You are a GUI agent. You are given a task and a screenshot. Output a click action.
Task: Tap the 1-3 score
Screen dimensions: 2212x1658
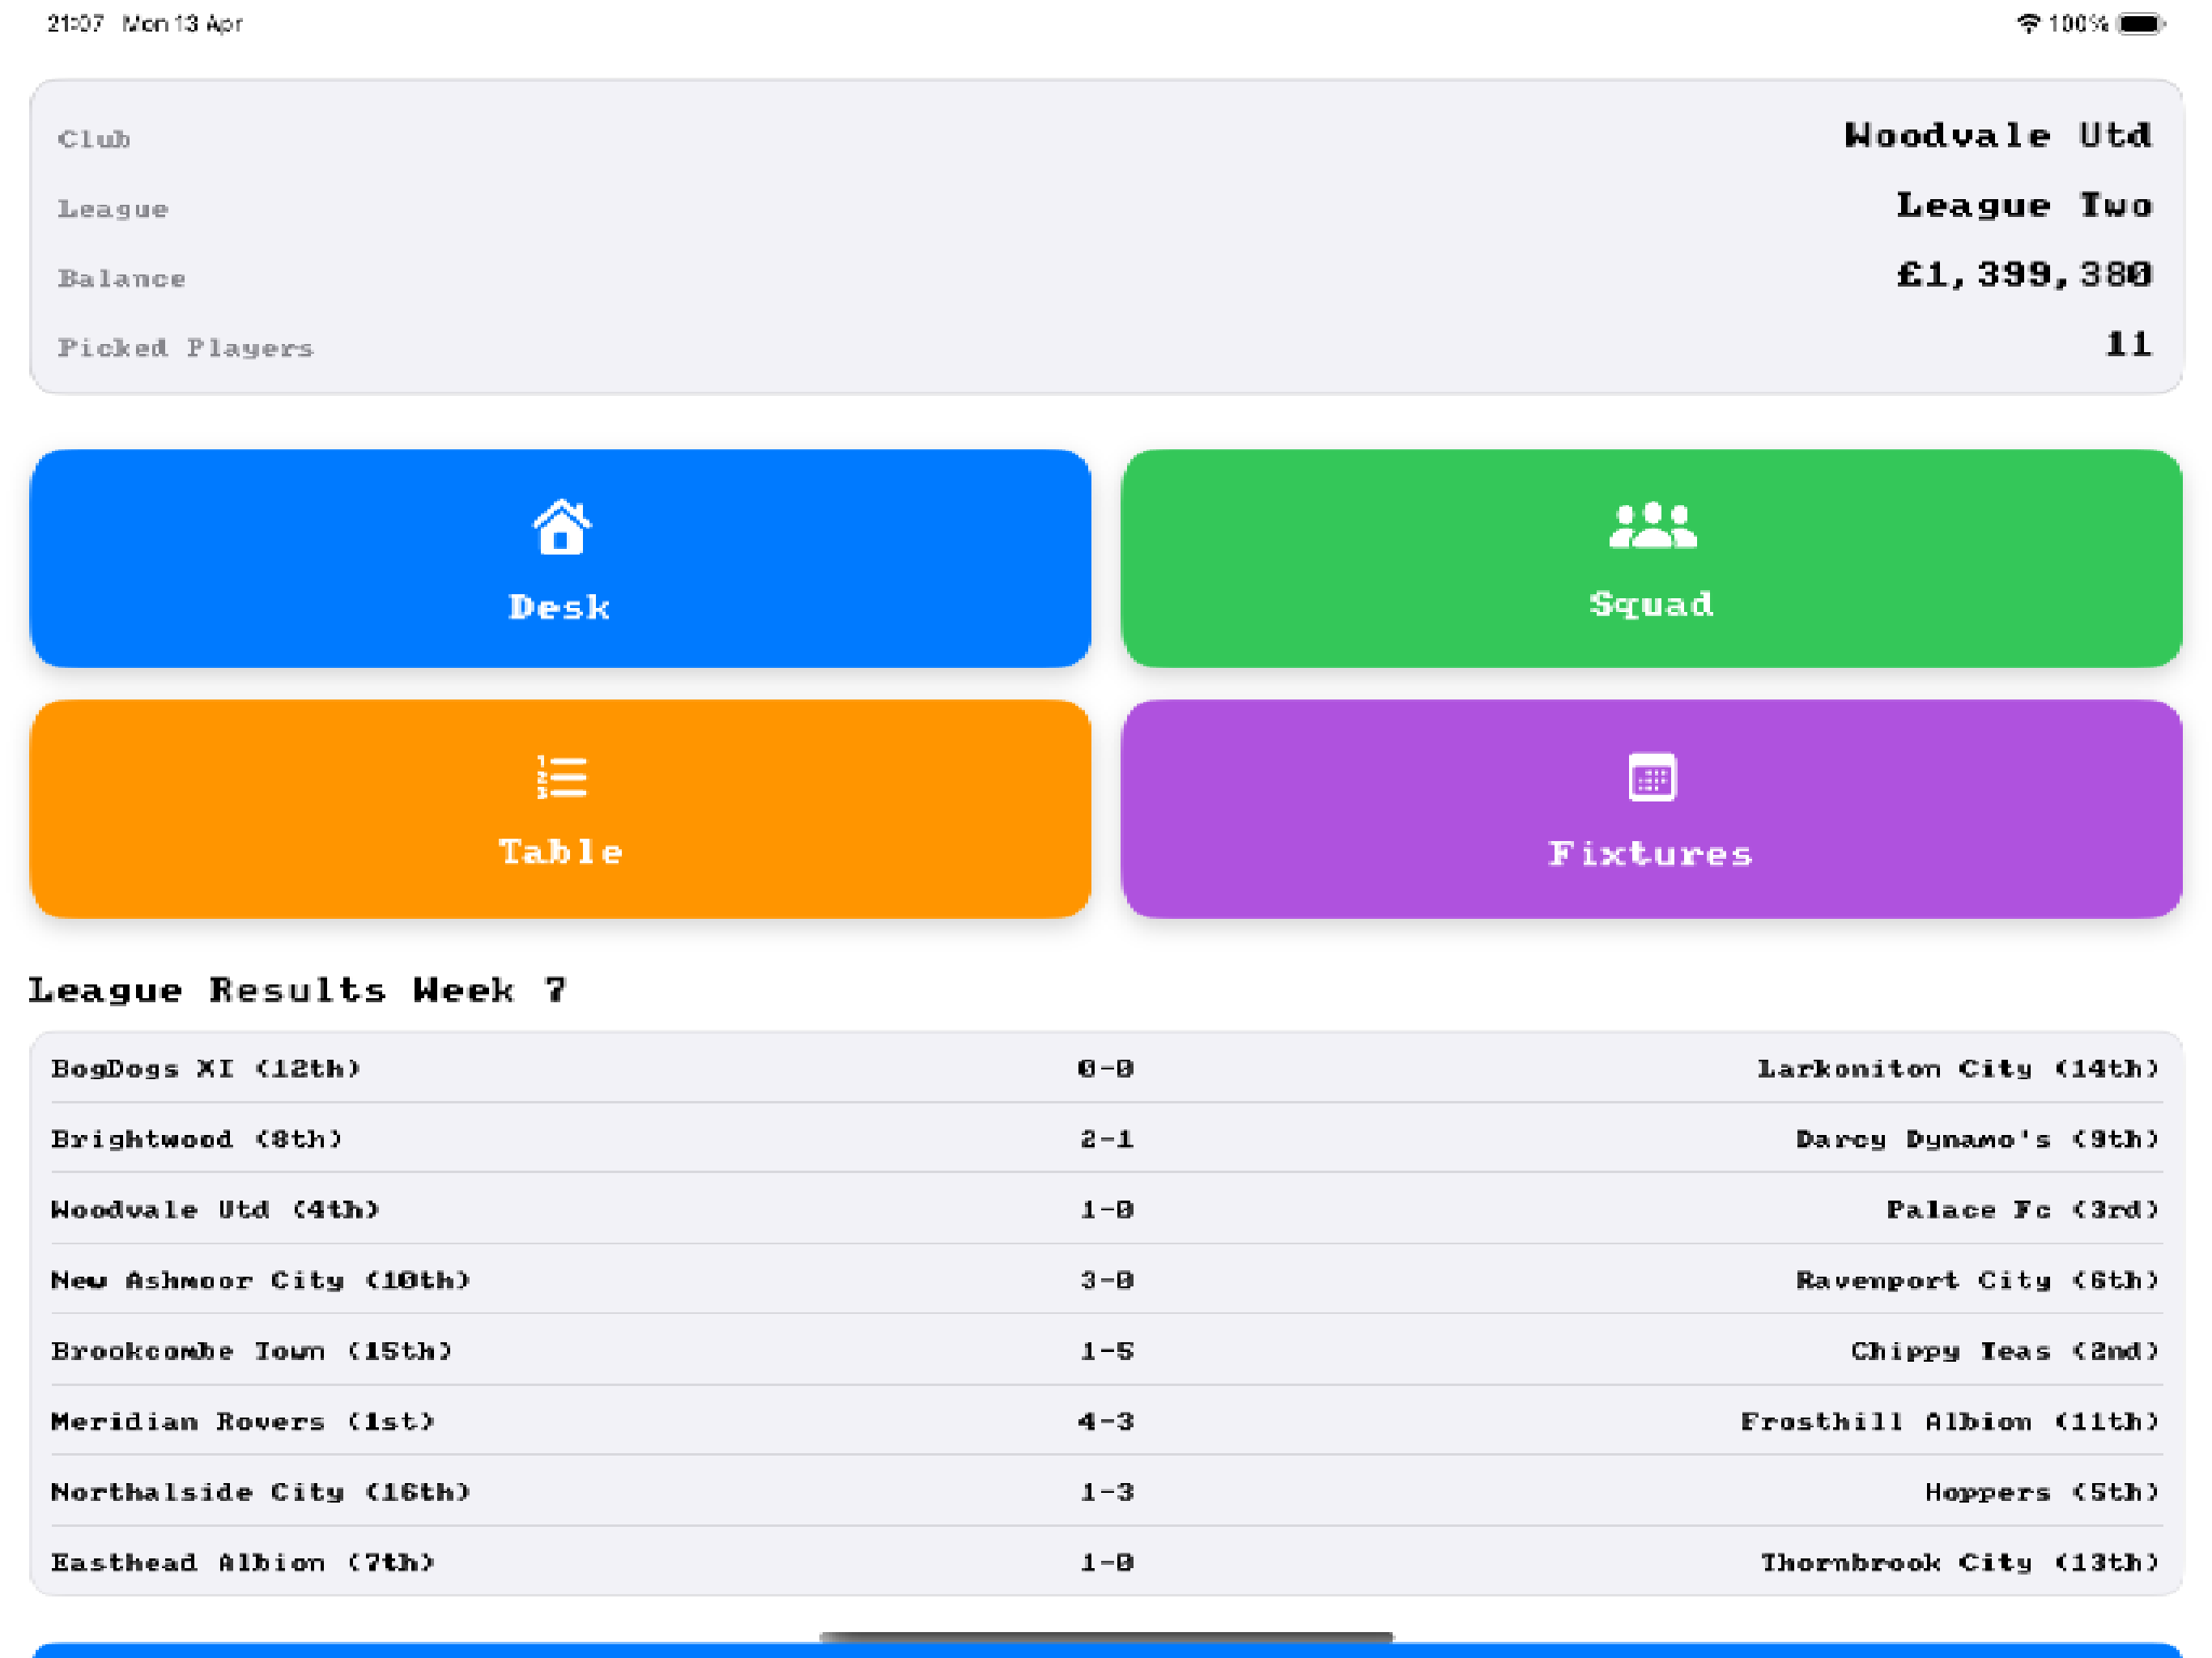point(1106,1492)
